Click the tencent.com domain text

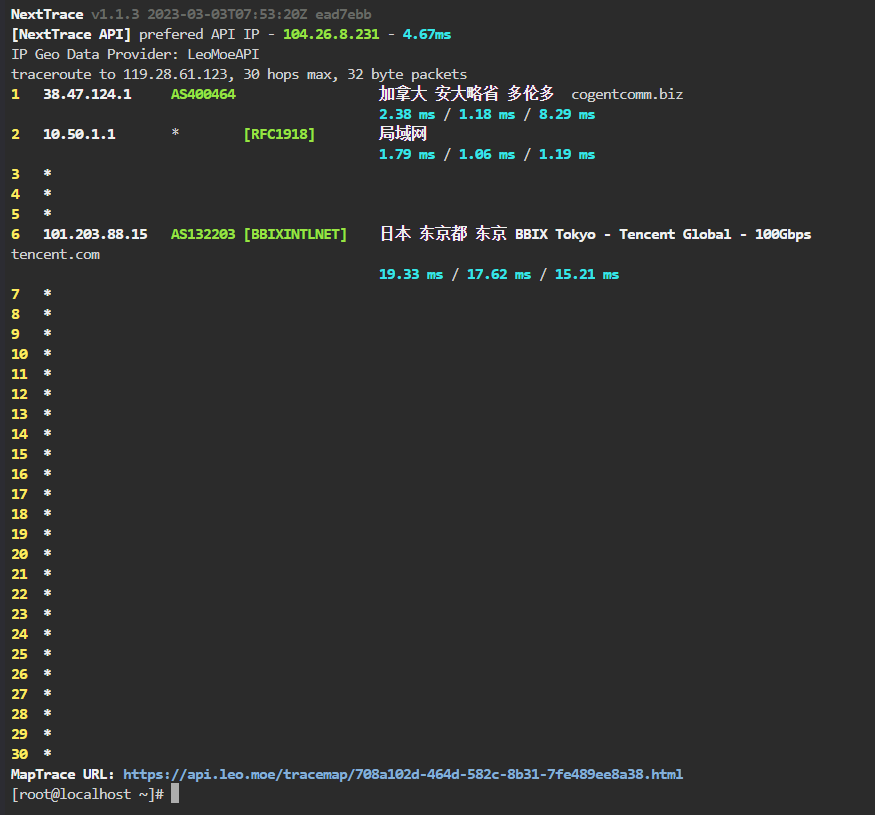click(55, 254)
